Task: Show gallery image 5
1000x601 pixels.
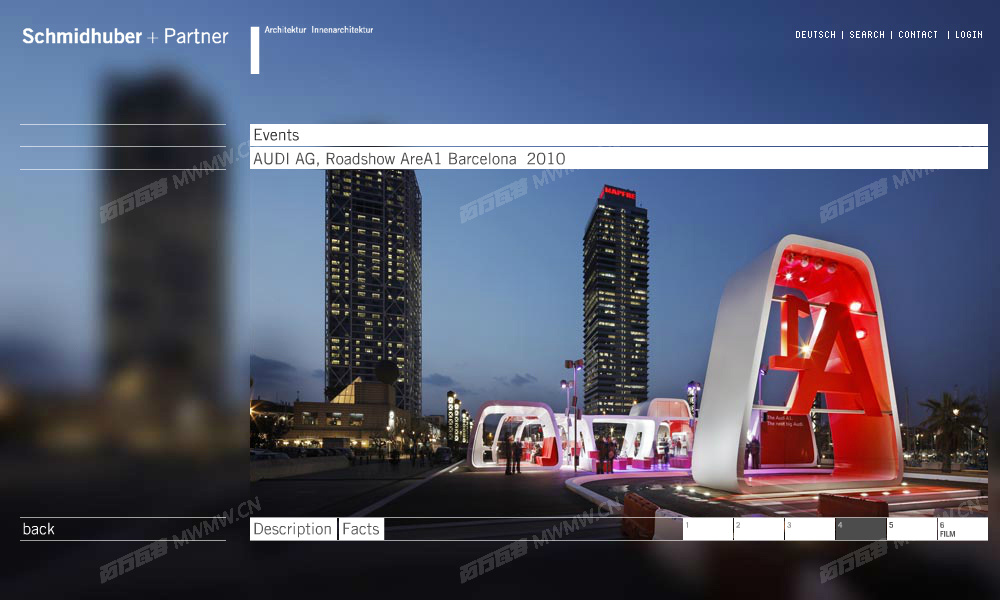Action: tap(912, 529)
